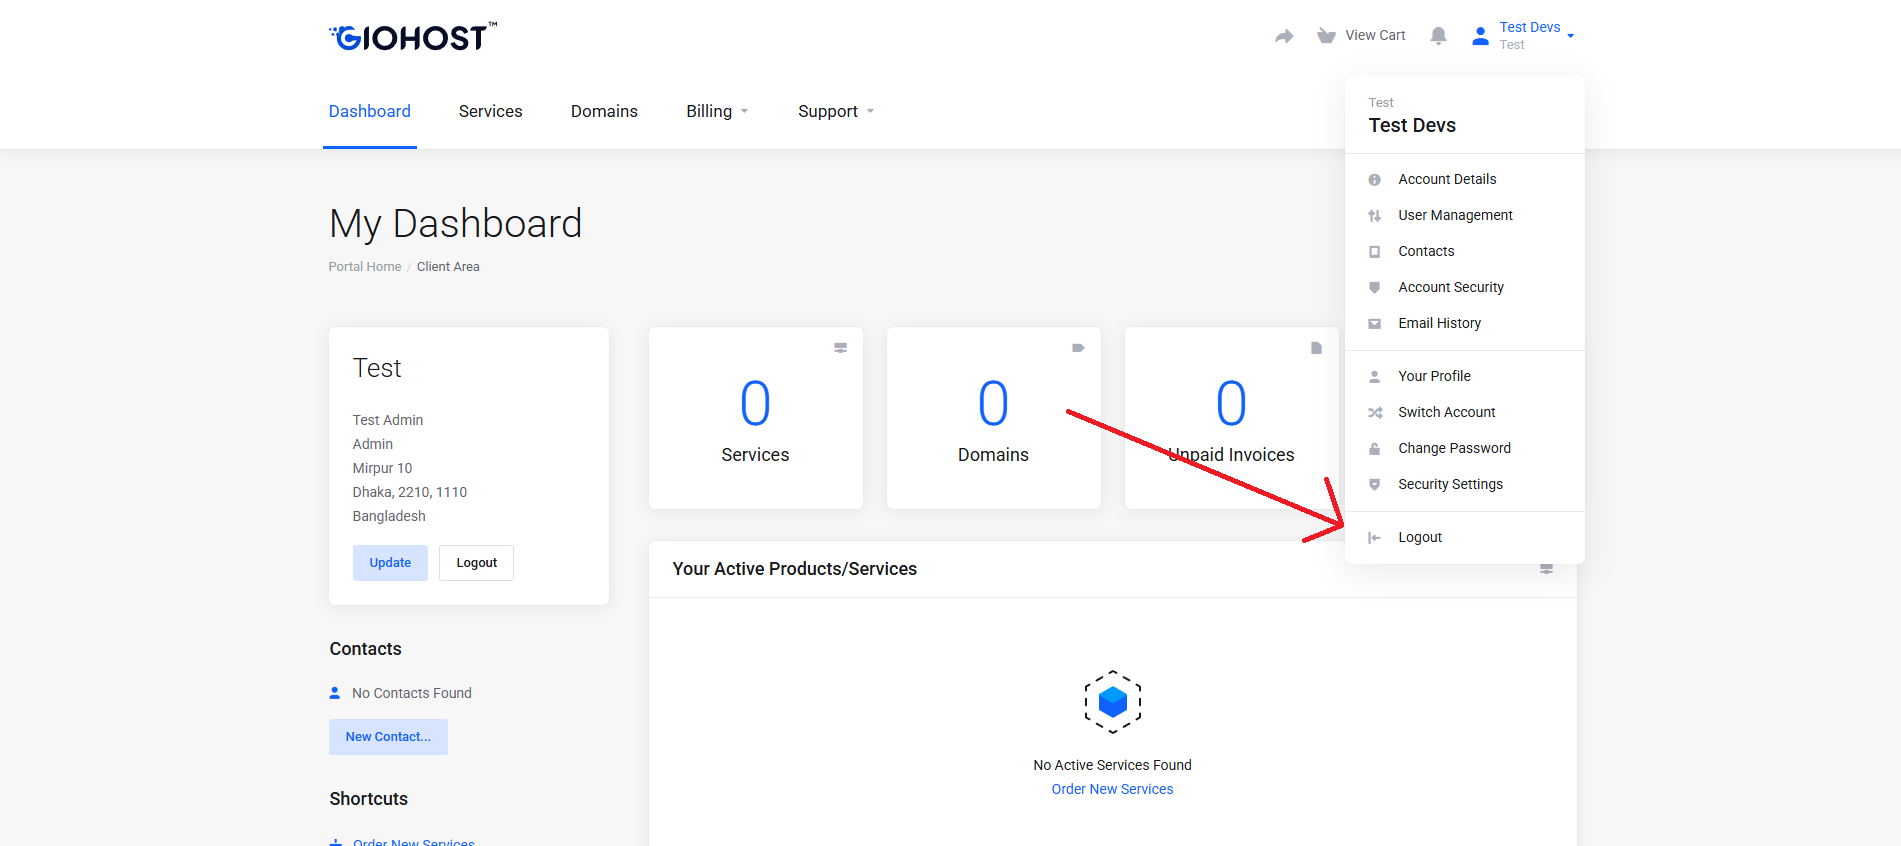Click the Change Password lock icon
Image resolution: width=1901 pixels, height=846 pixels.
point(1375,449)
